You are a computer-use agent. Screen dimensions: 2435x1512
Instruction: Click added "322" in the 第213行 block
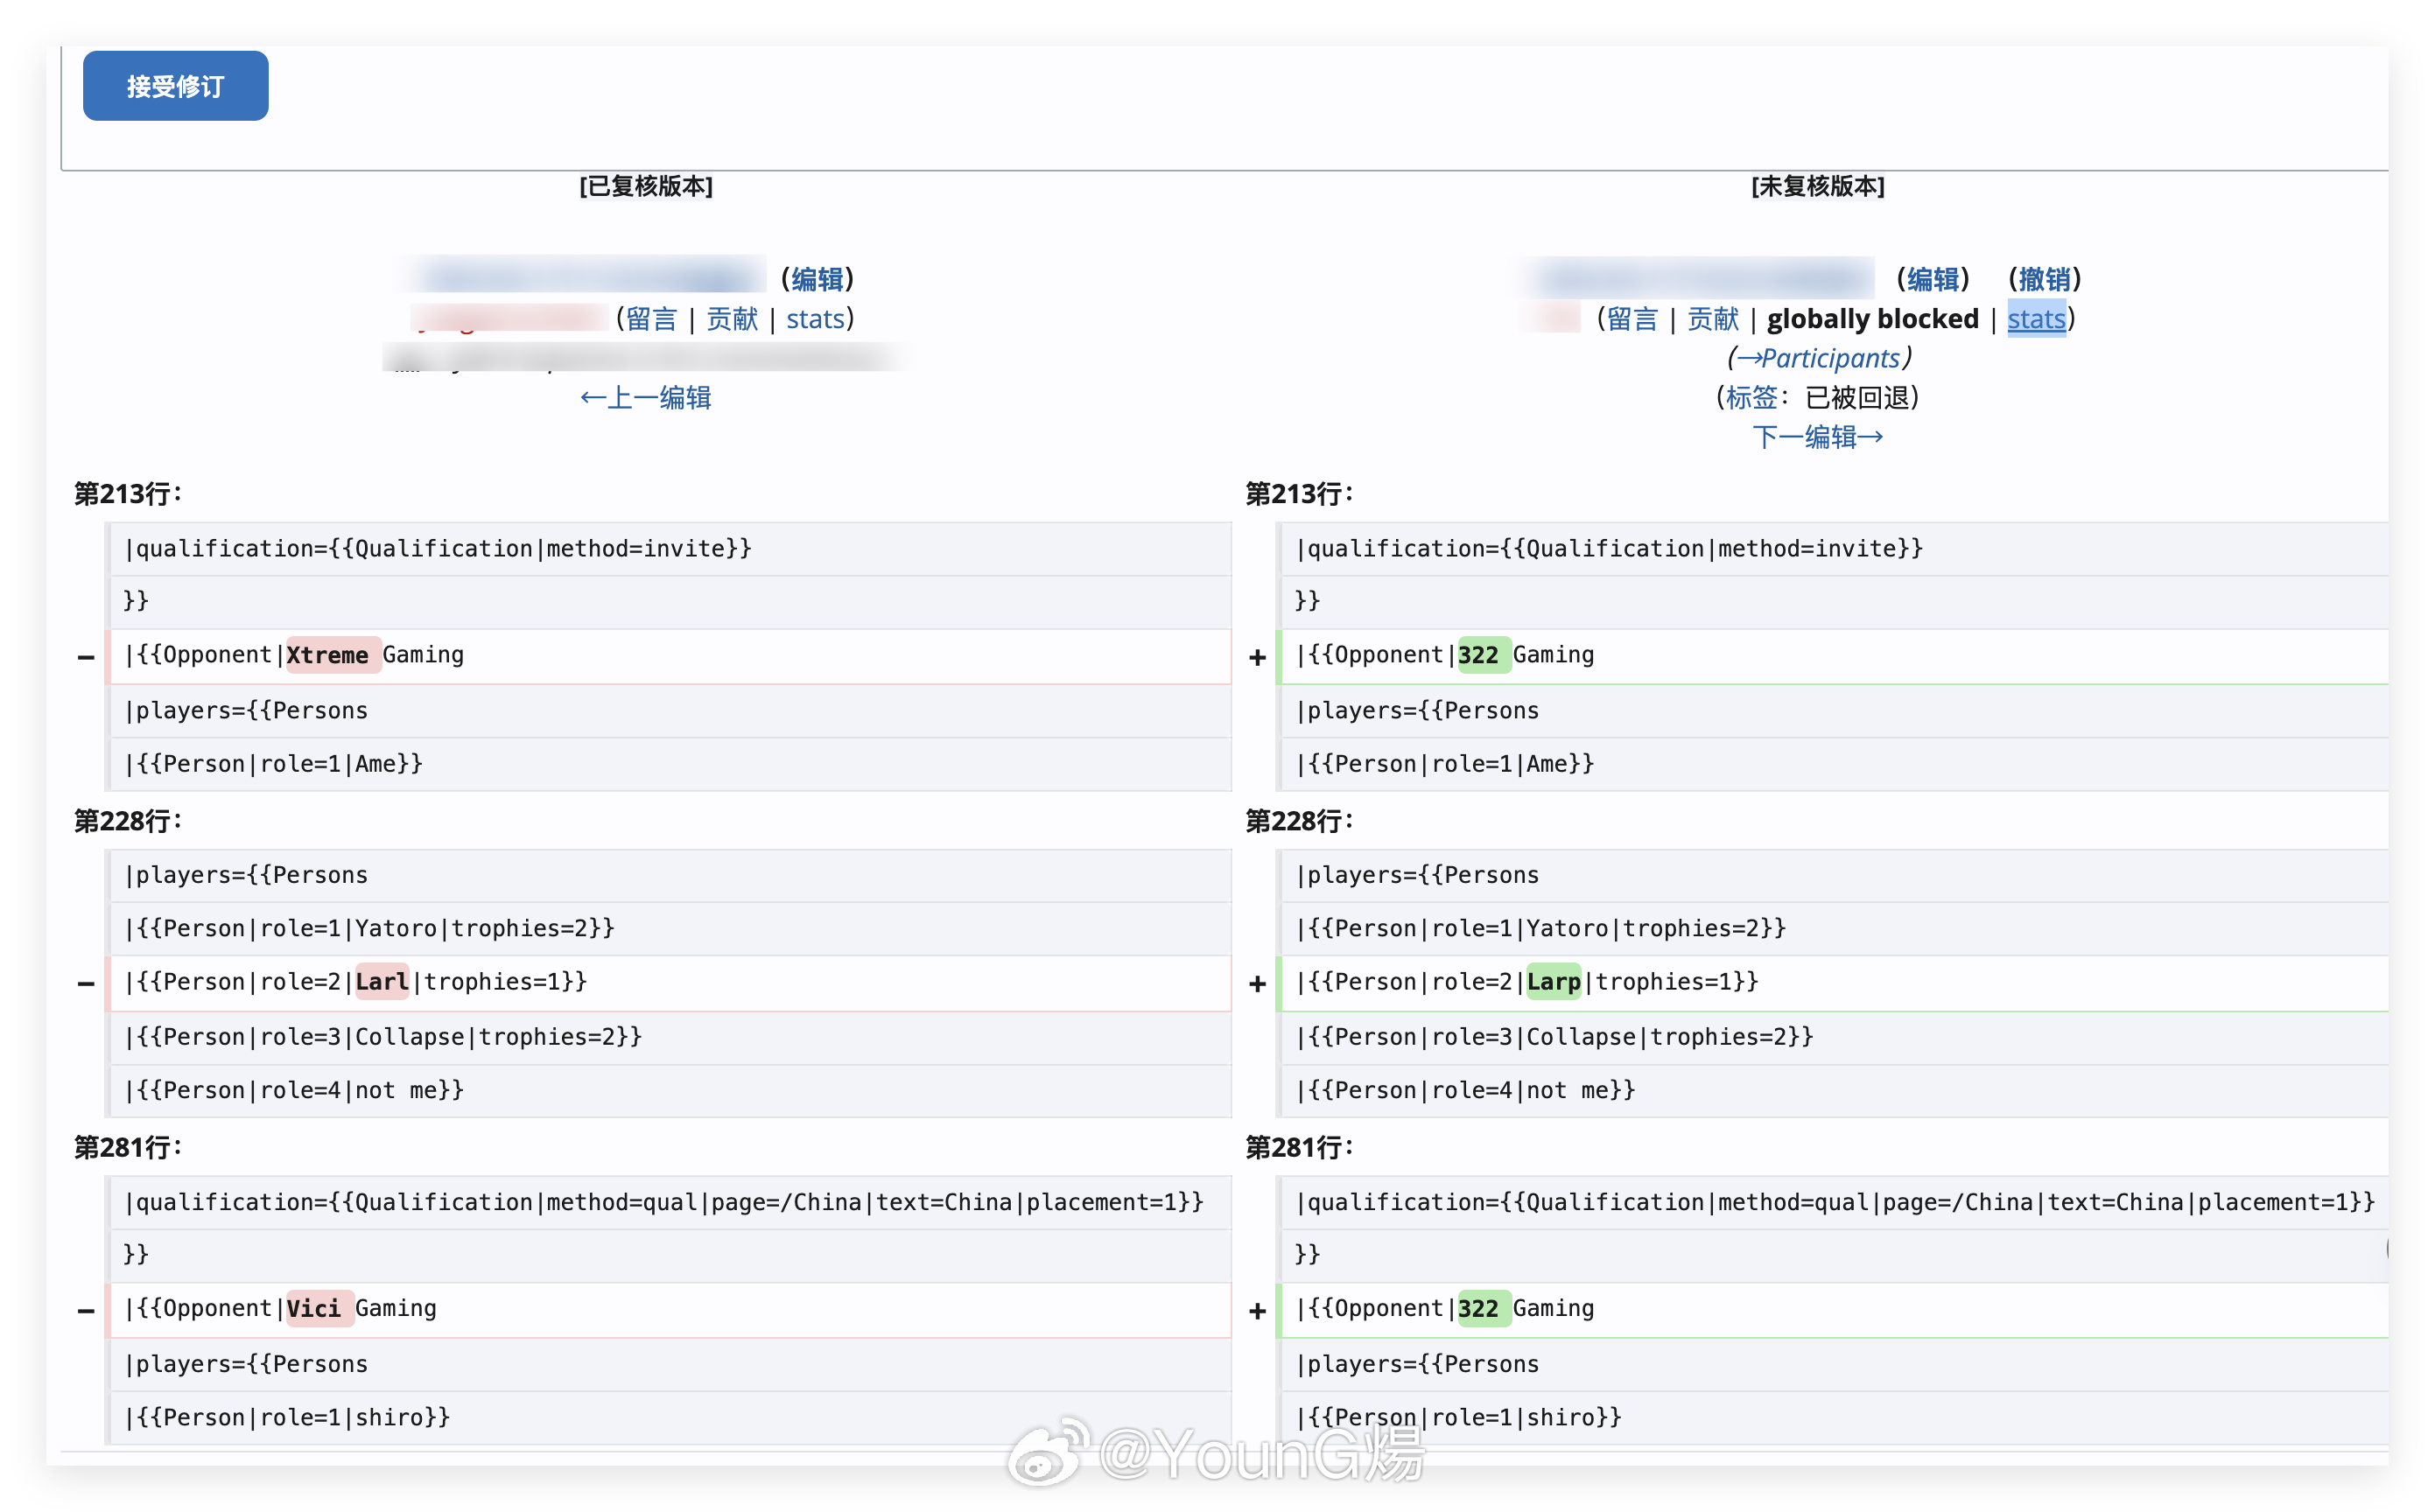click(1484, 655)
